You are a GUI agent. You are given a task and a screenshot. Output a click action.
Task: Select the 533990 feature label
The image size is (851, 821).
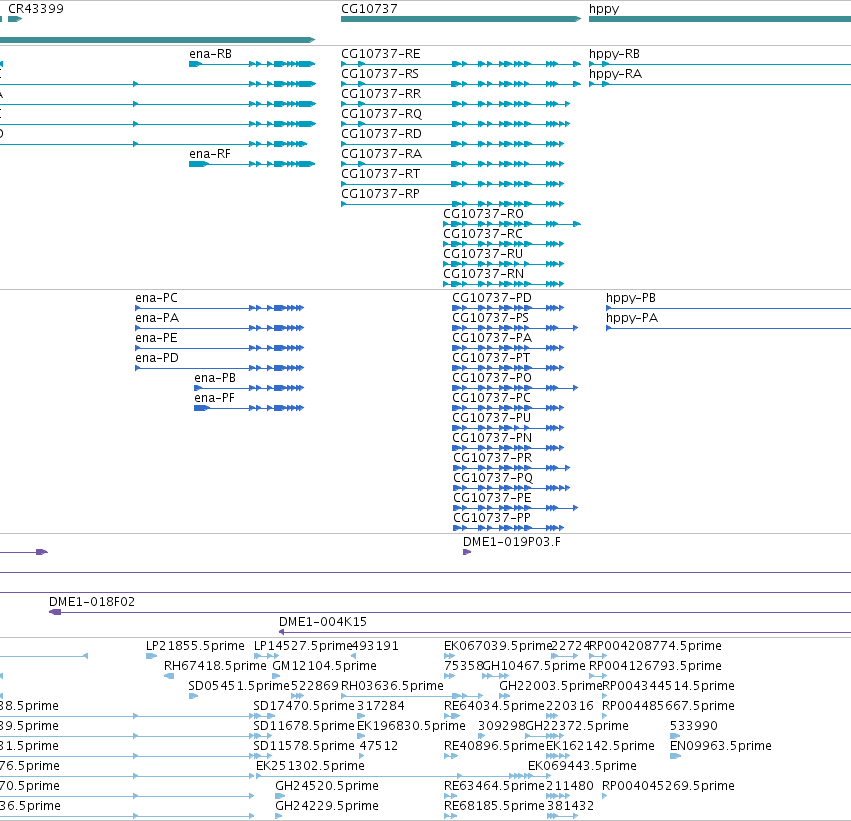(694, 726)
